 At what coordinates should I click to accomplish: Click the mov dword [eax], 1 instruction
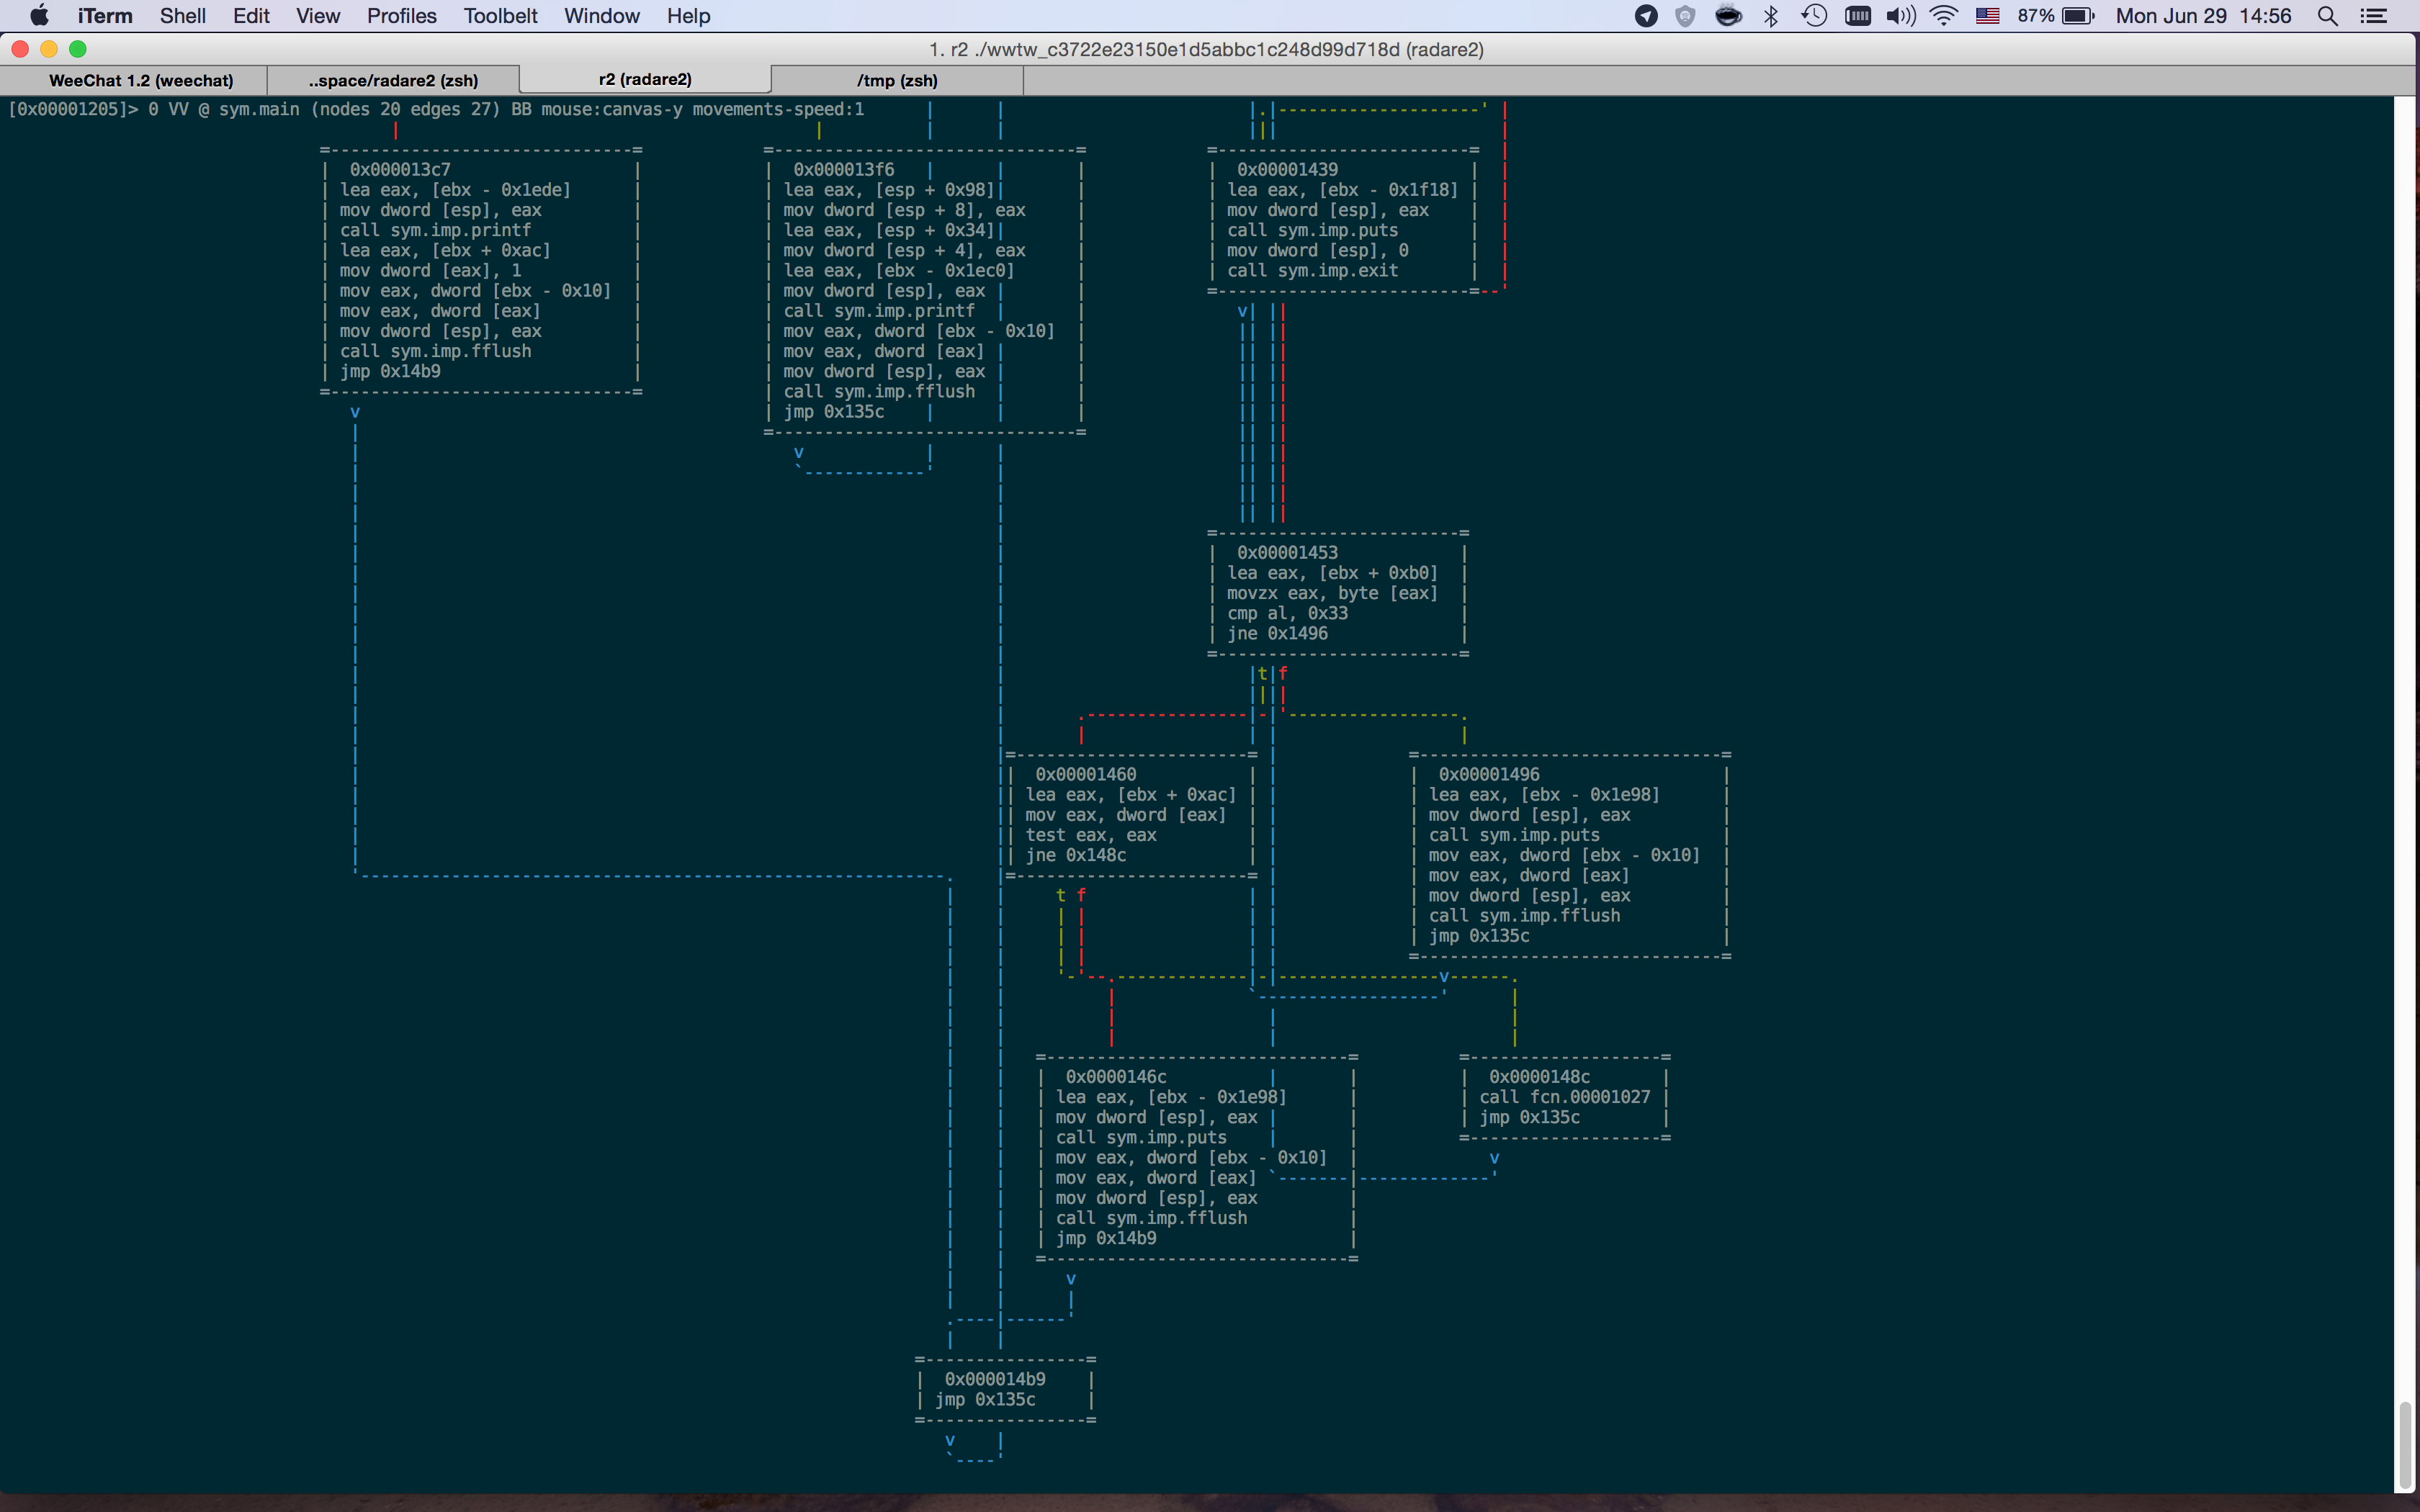[x=430, y=271]
